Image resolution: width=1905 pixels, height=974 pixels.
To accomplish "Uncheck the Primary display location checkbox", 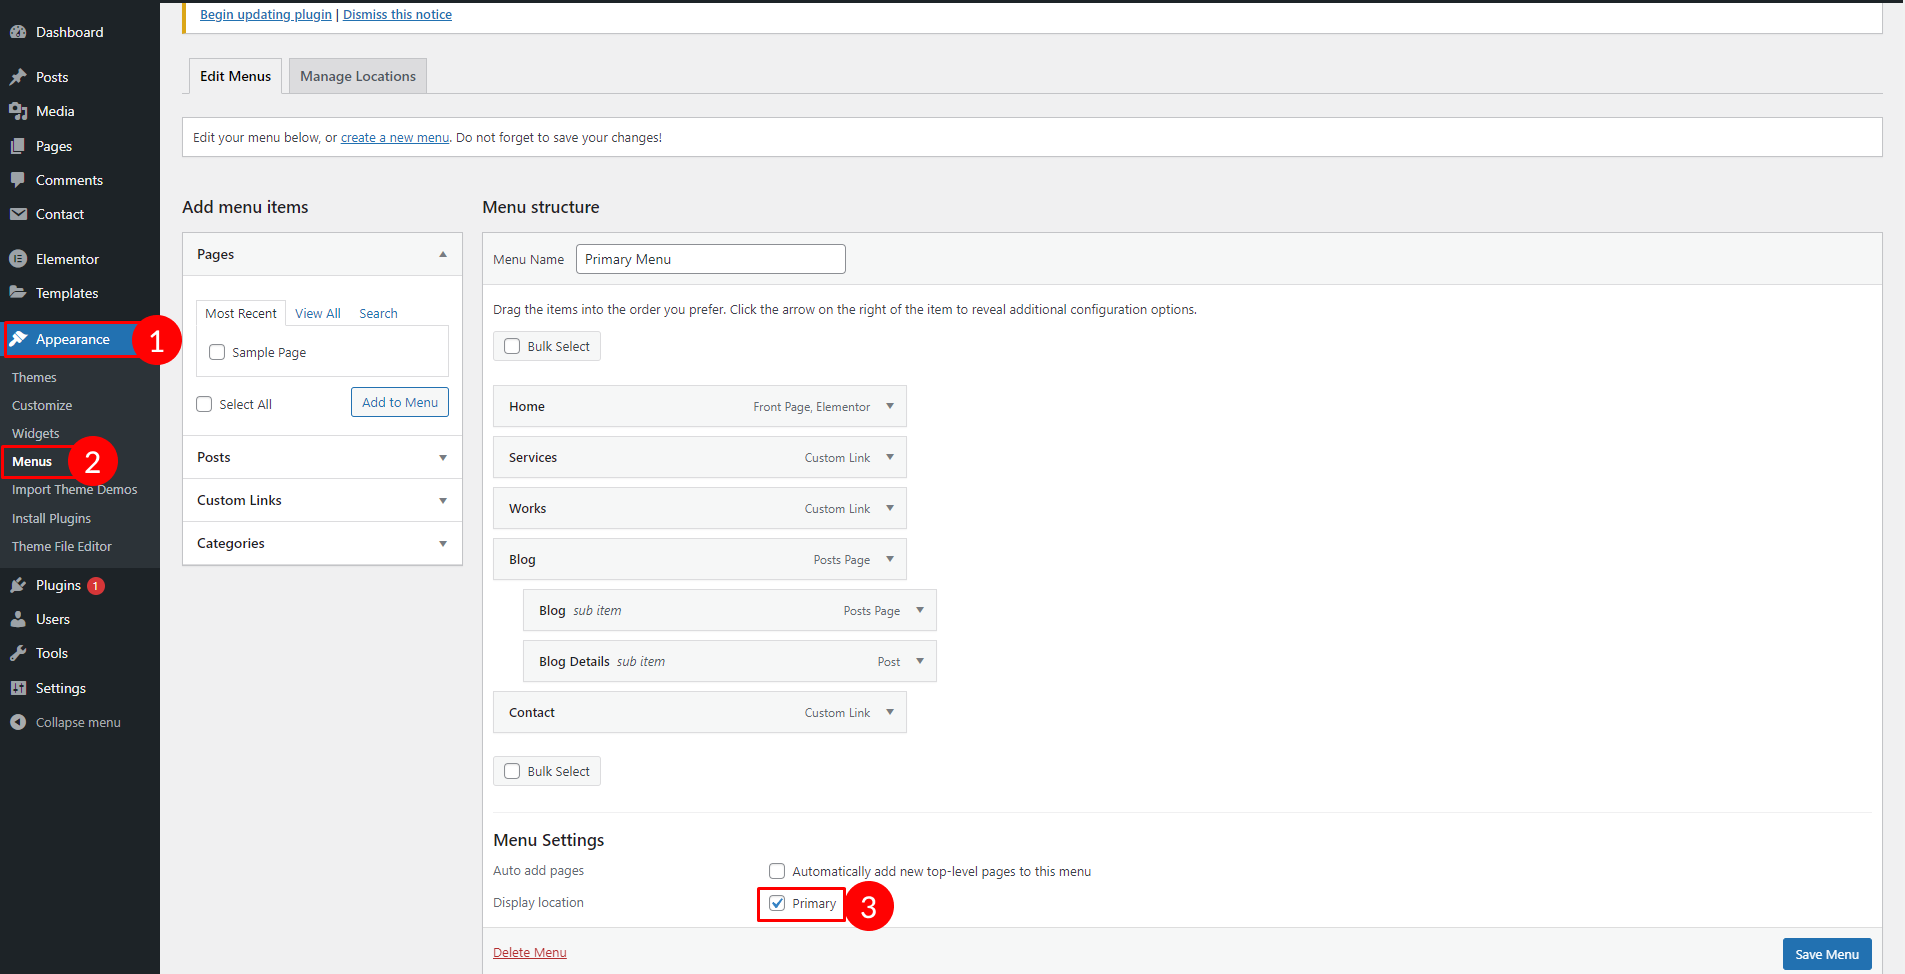I will 777,903.
